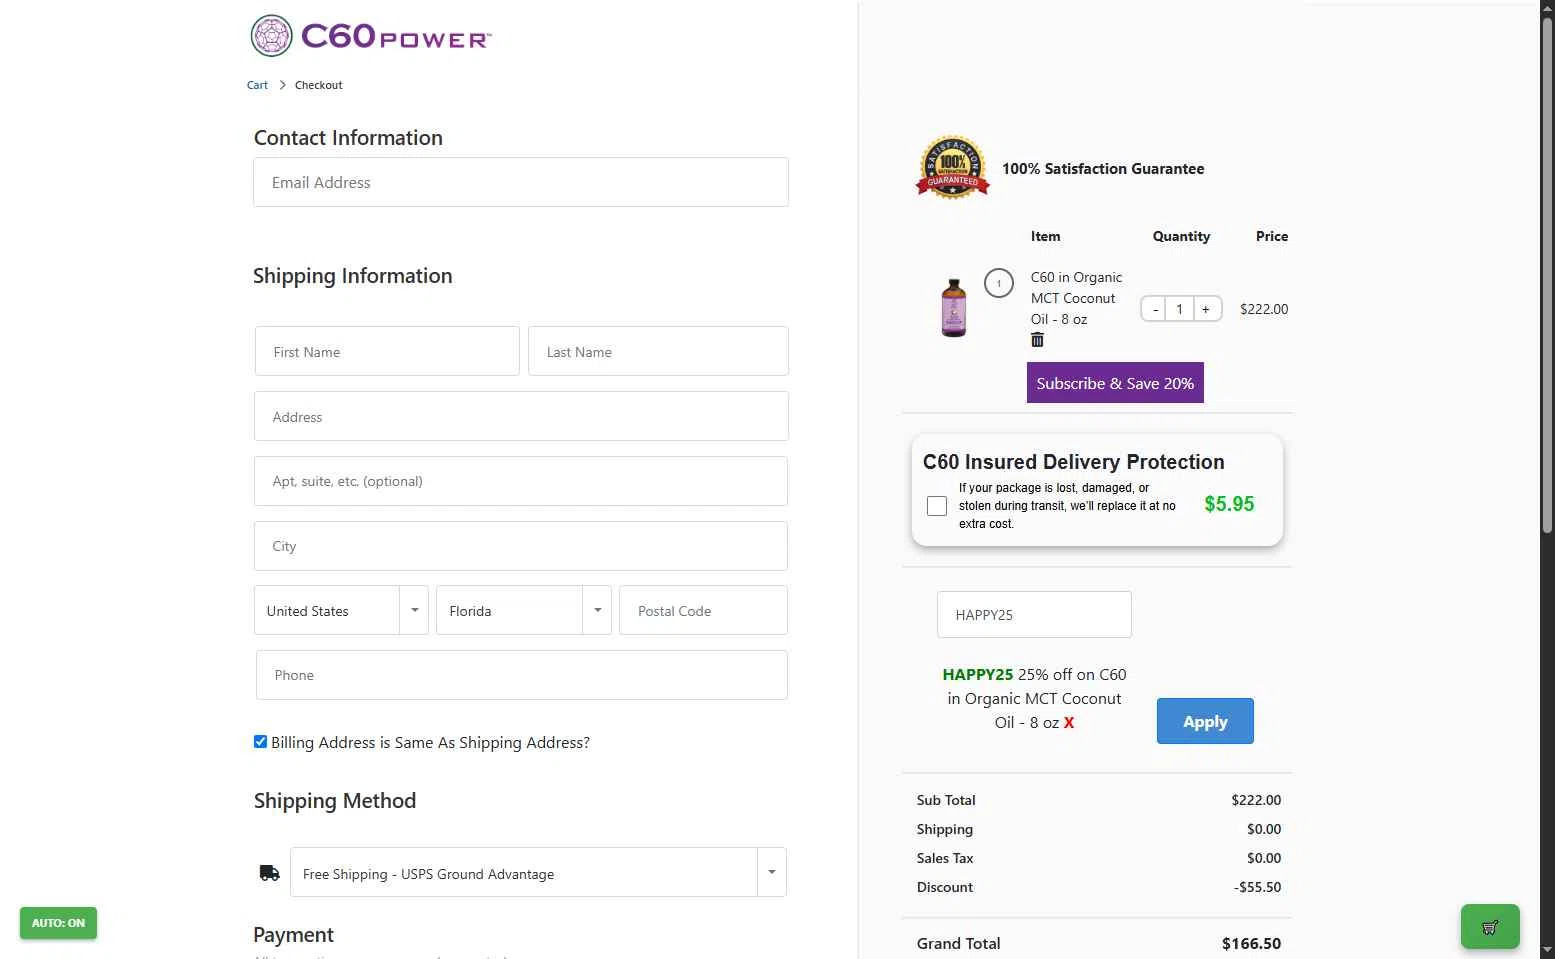Image resolution: width=1555 pixels, height=959 pixels.
Task: Open the green floating cart icon button
Action: tap(1490, 927)
